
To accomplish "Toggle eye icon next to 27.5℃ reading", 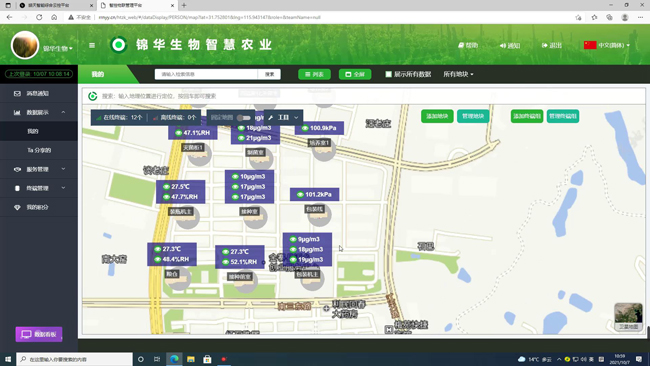I will point(166,187).
